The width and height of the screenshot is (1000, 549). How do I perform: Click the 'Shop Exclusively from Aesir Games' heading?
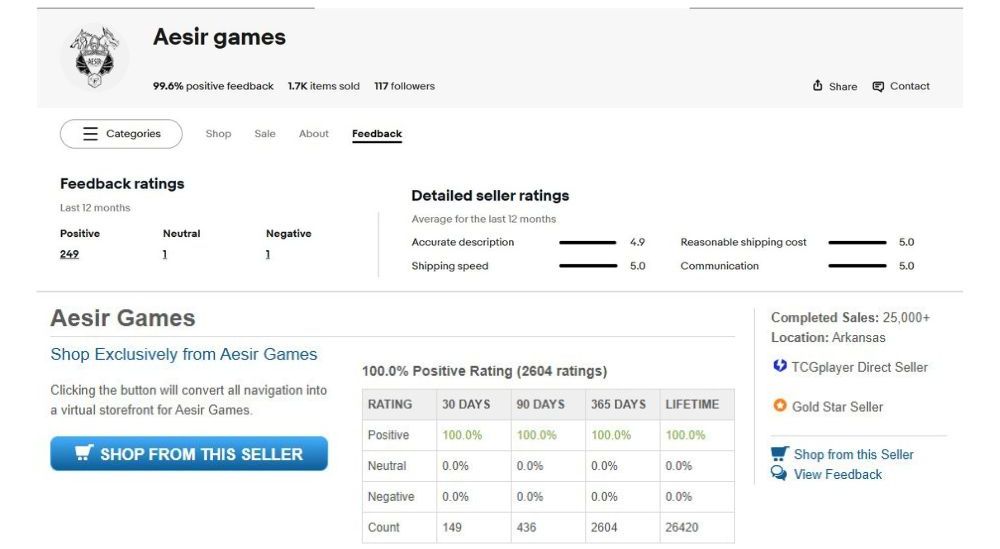[184, 355]
